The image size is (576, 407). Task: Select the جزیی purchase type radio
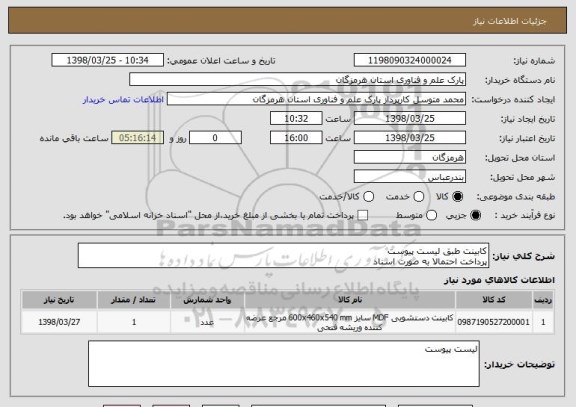click(x=475, y=215)
